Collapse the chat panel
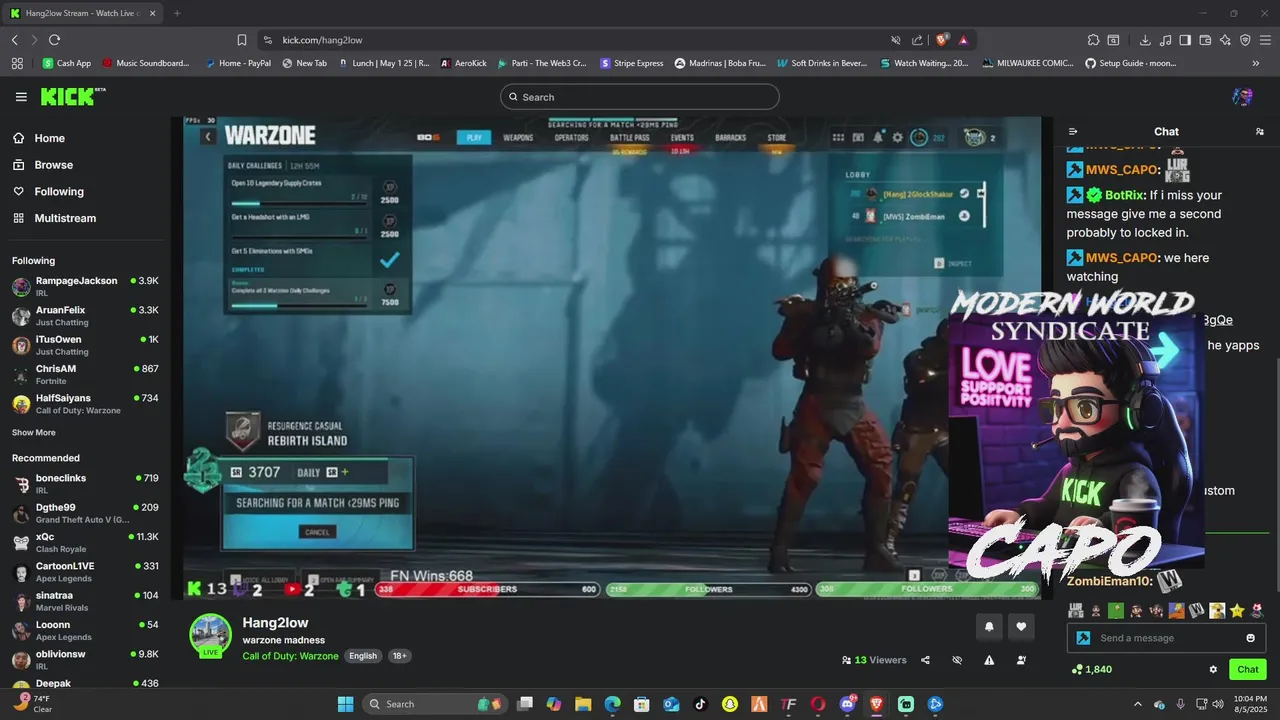 coord(1073,131)
